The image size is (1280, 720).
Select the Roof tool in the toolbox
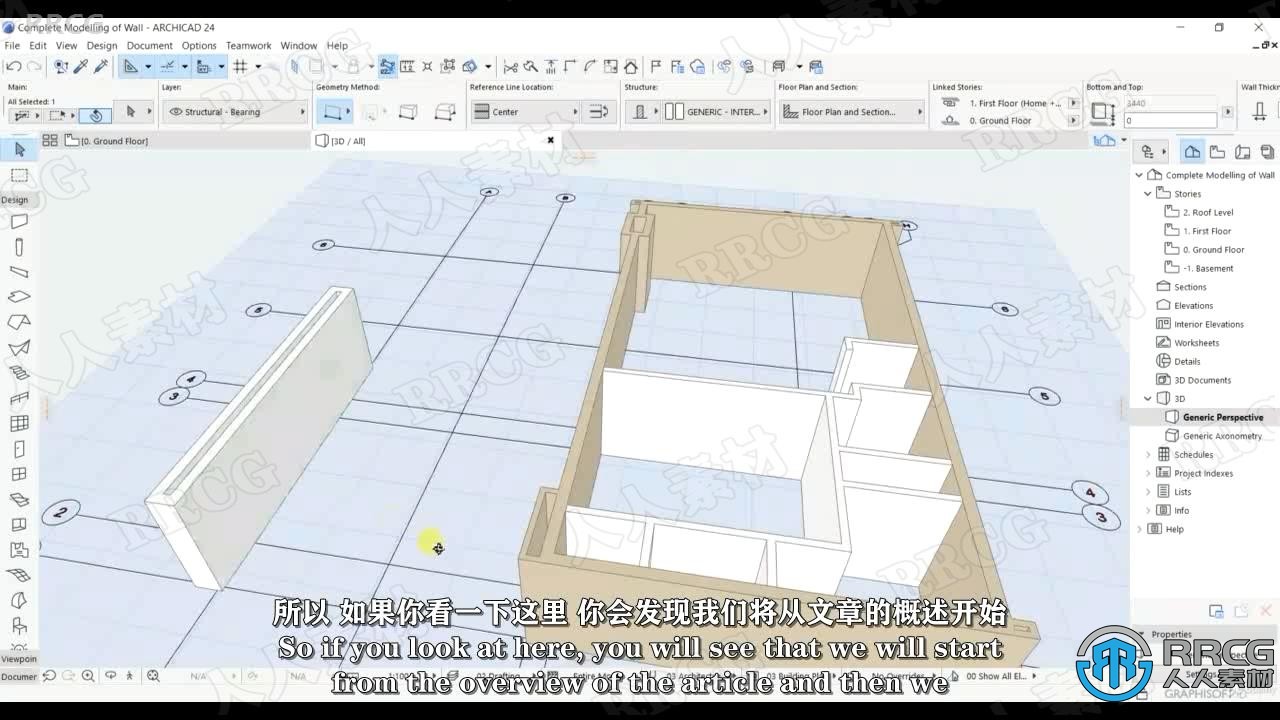click(x=19, y=322)
